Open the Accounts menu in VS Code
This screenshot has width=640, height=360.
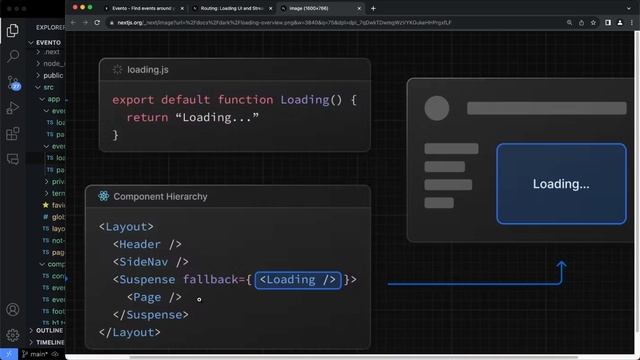click(13, 309)
